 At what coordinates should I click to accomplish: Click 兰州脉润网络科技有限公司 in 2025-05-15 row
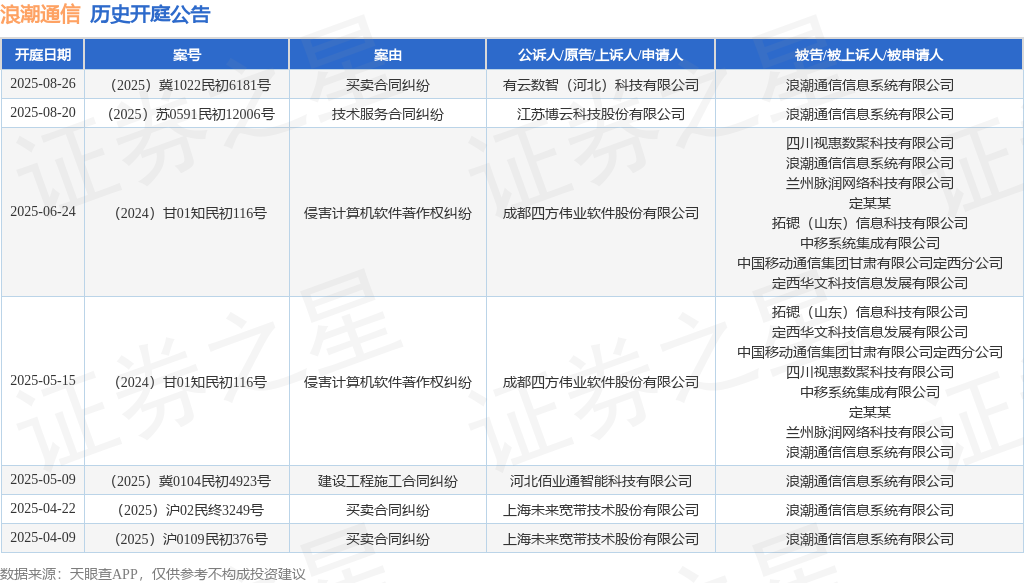pyautogui.click(x=870, y=432)
